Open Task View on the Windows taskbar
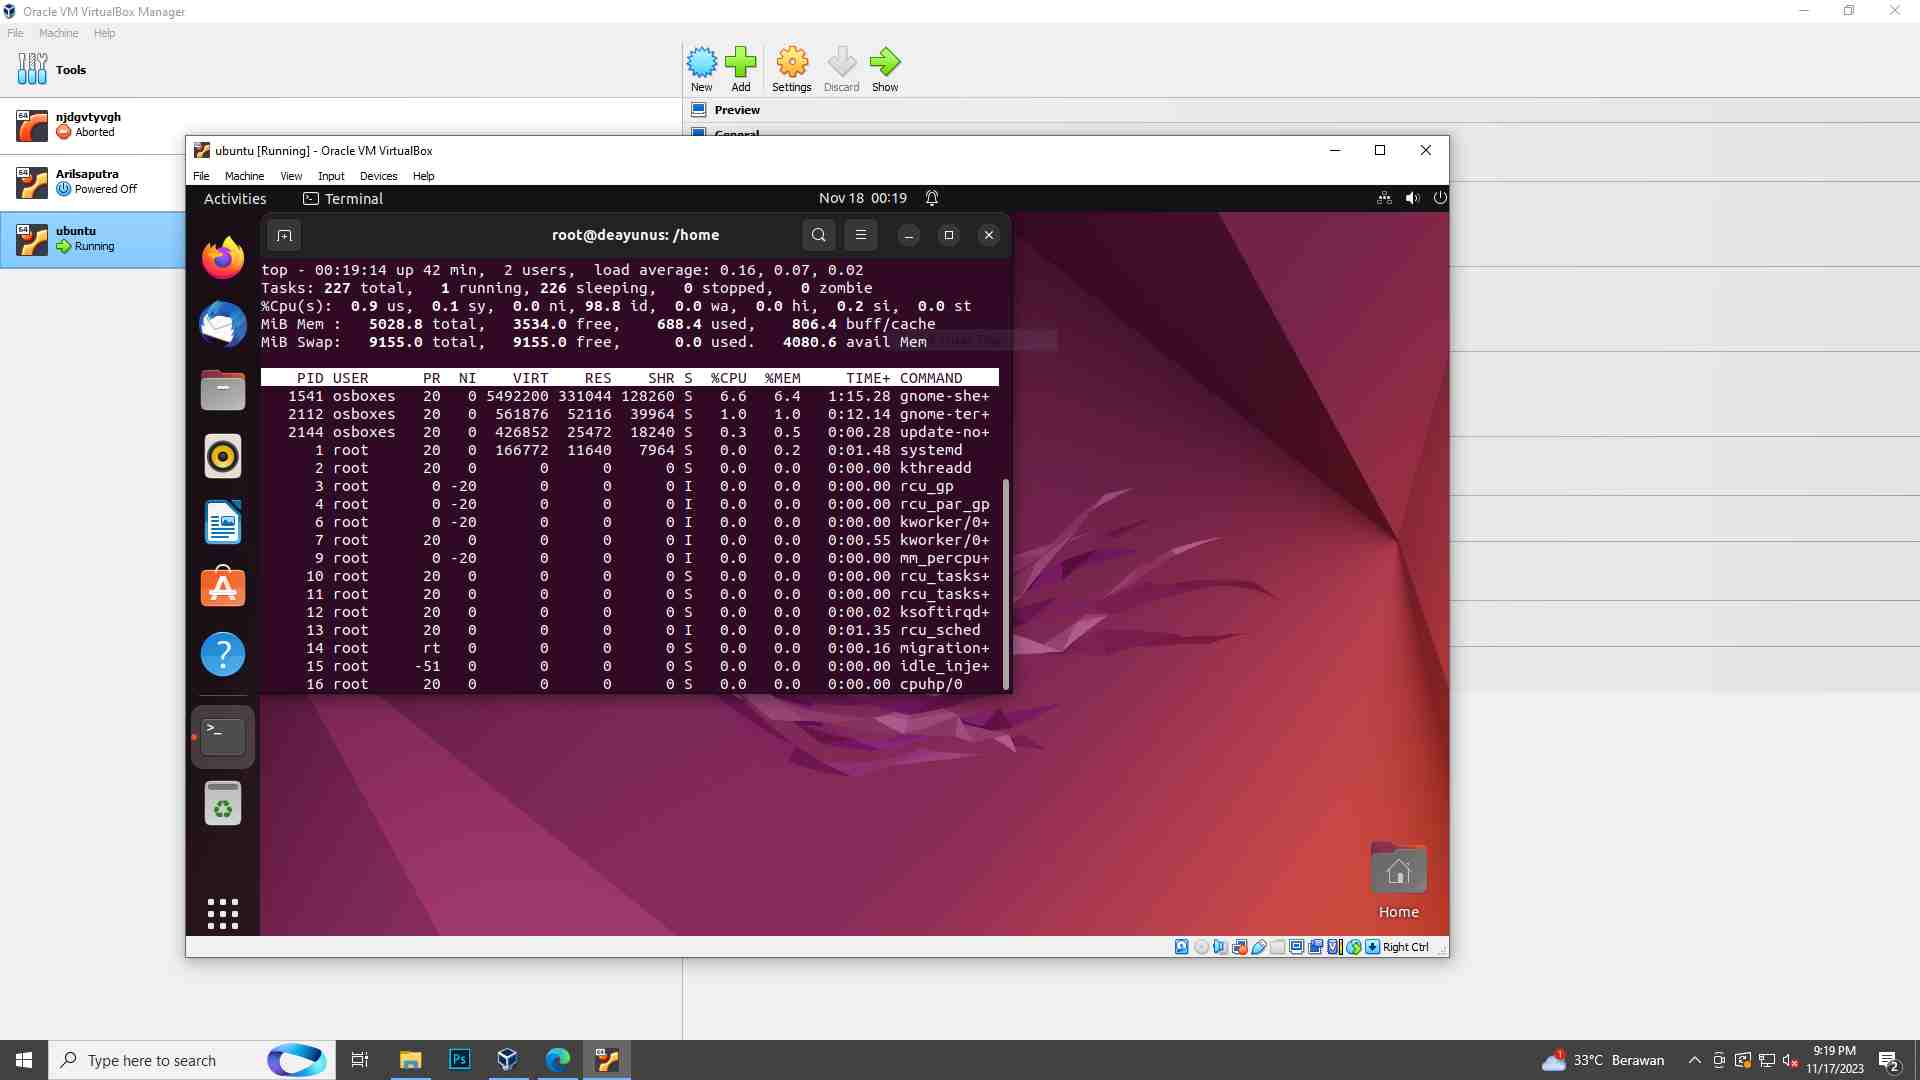The width and height of the screenshot is (1920, 1080). click(x=360, y=1060)
